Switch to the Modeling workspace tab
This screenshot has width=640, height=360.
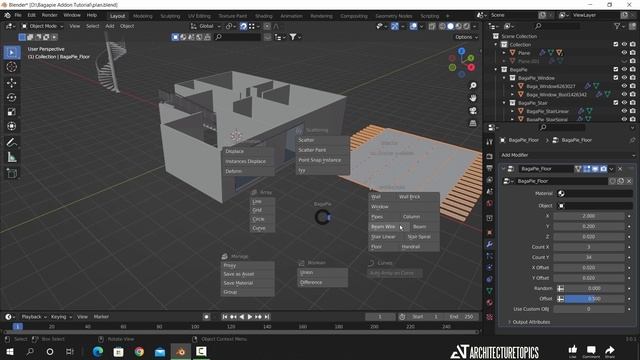click(x=142, y=16)
